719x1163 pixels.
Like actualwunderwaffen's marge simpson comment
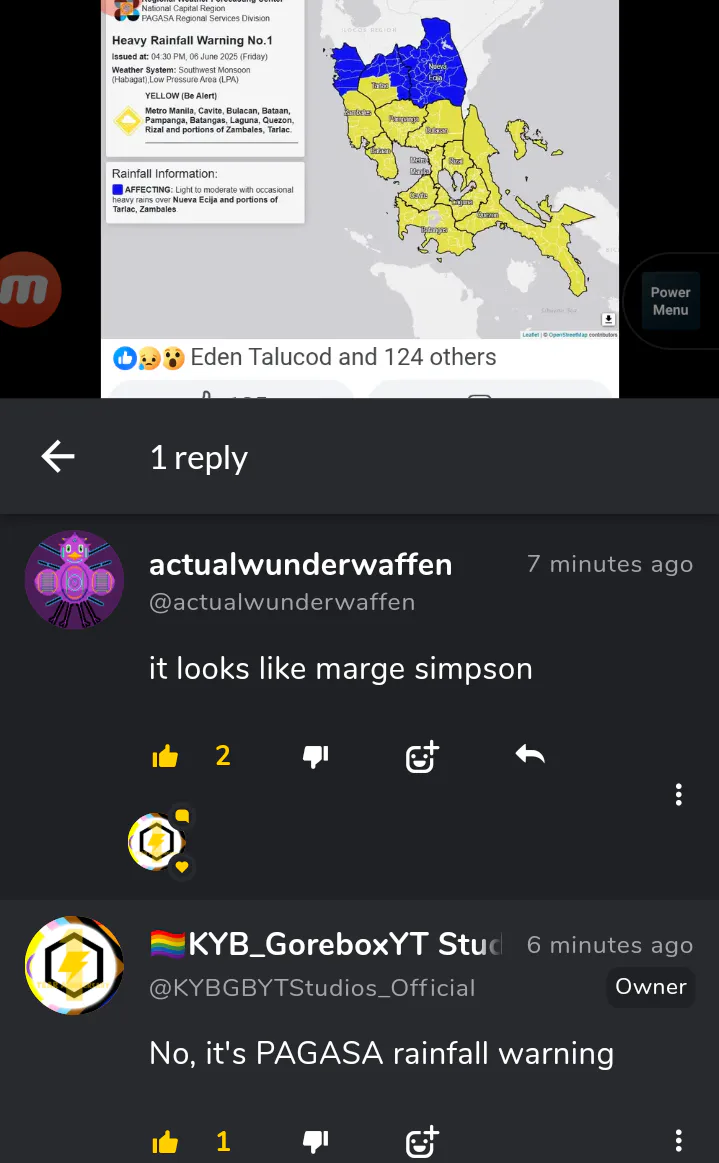[x=165, y=756]
